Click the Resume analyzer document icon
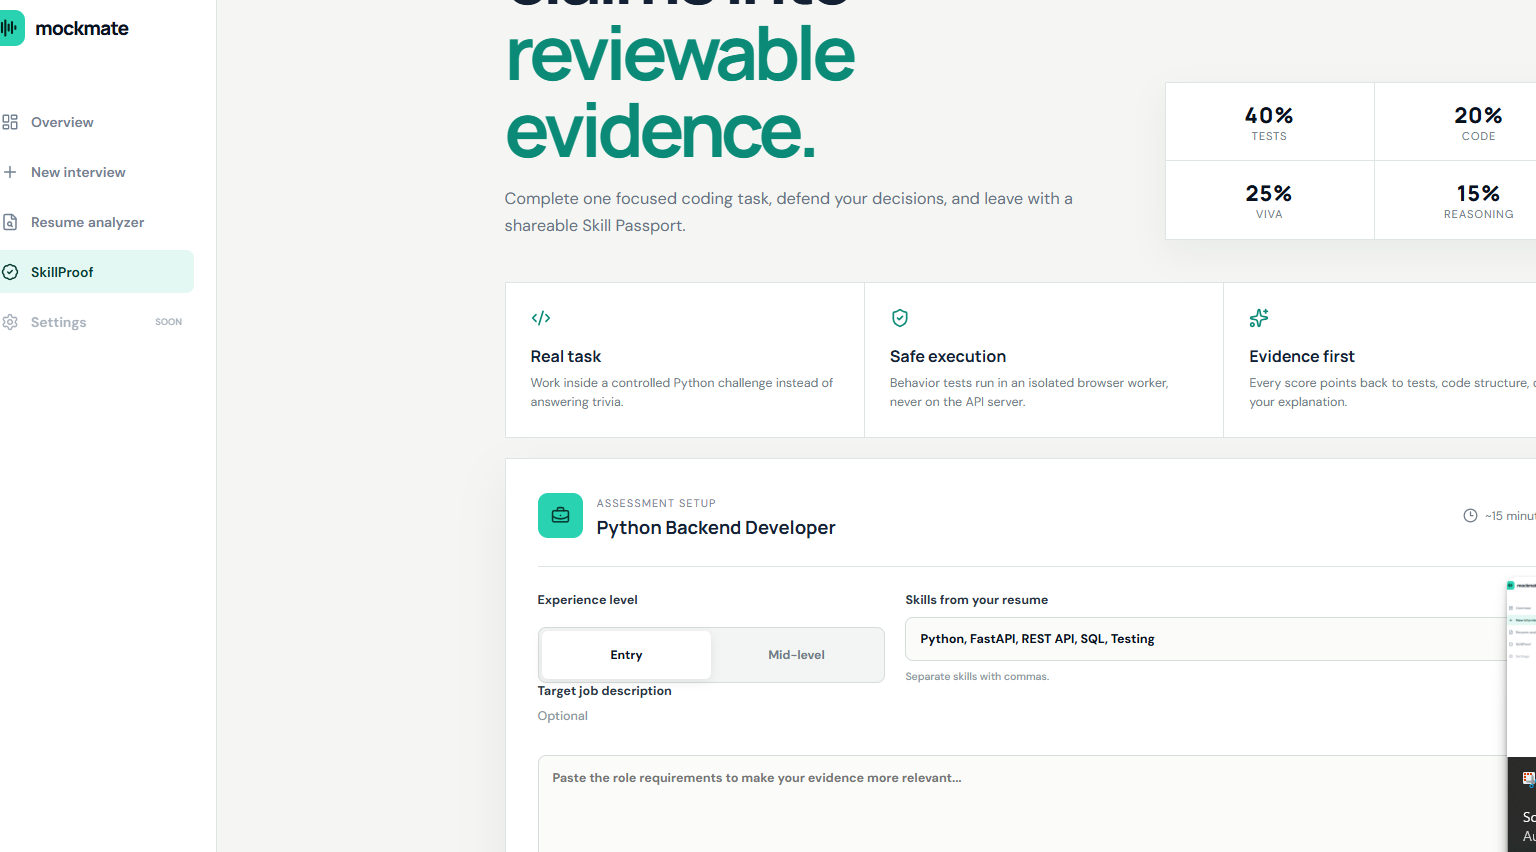Screen dimensions: 1536x852 pos(10,222)
